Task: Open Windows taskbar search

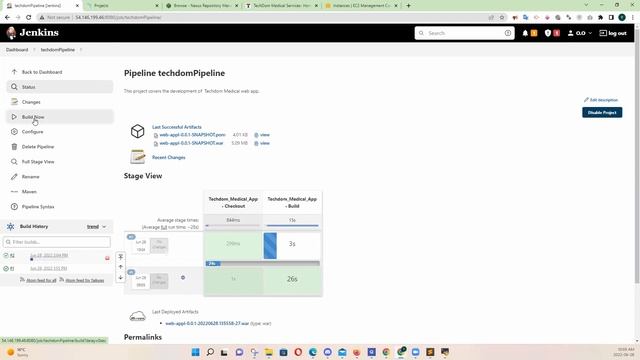Action: pyautogui.click(x=210, y=352)
